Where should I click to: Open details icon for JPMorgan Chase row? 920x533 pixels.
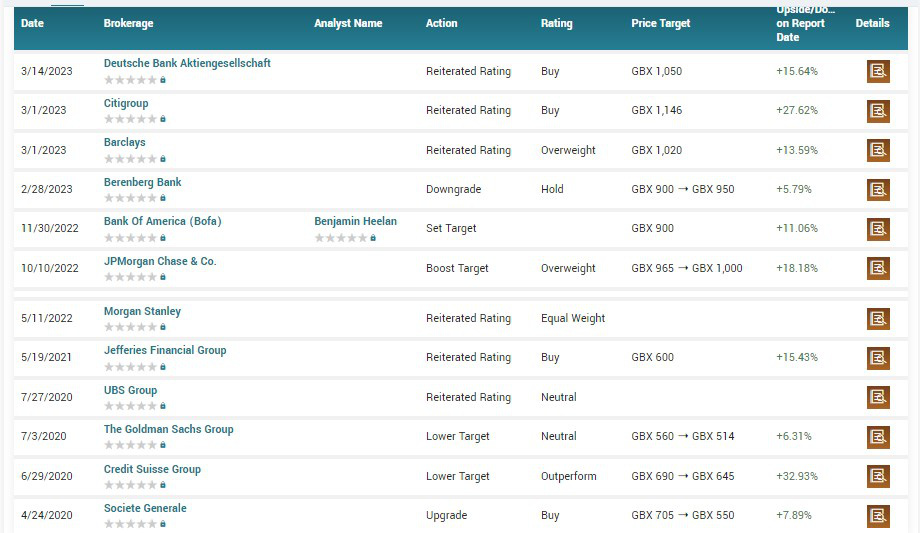[877, 269]
